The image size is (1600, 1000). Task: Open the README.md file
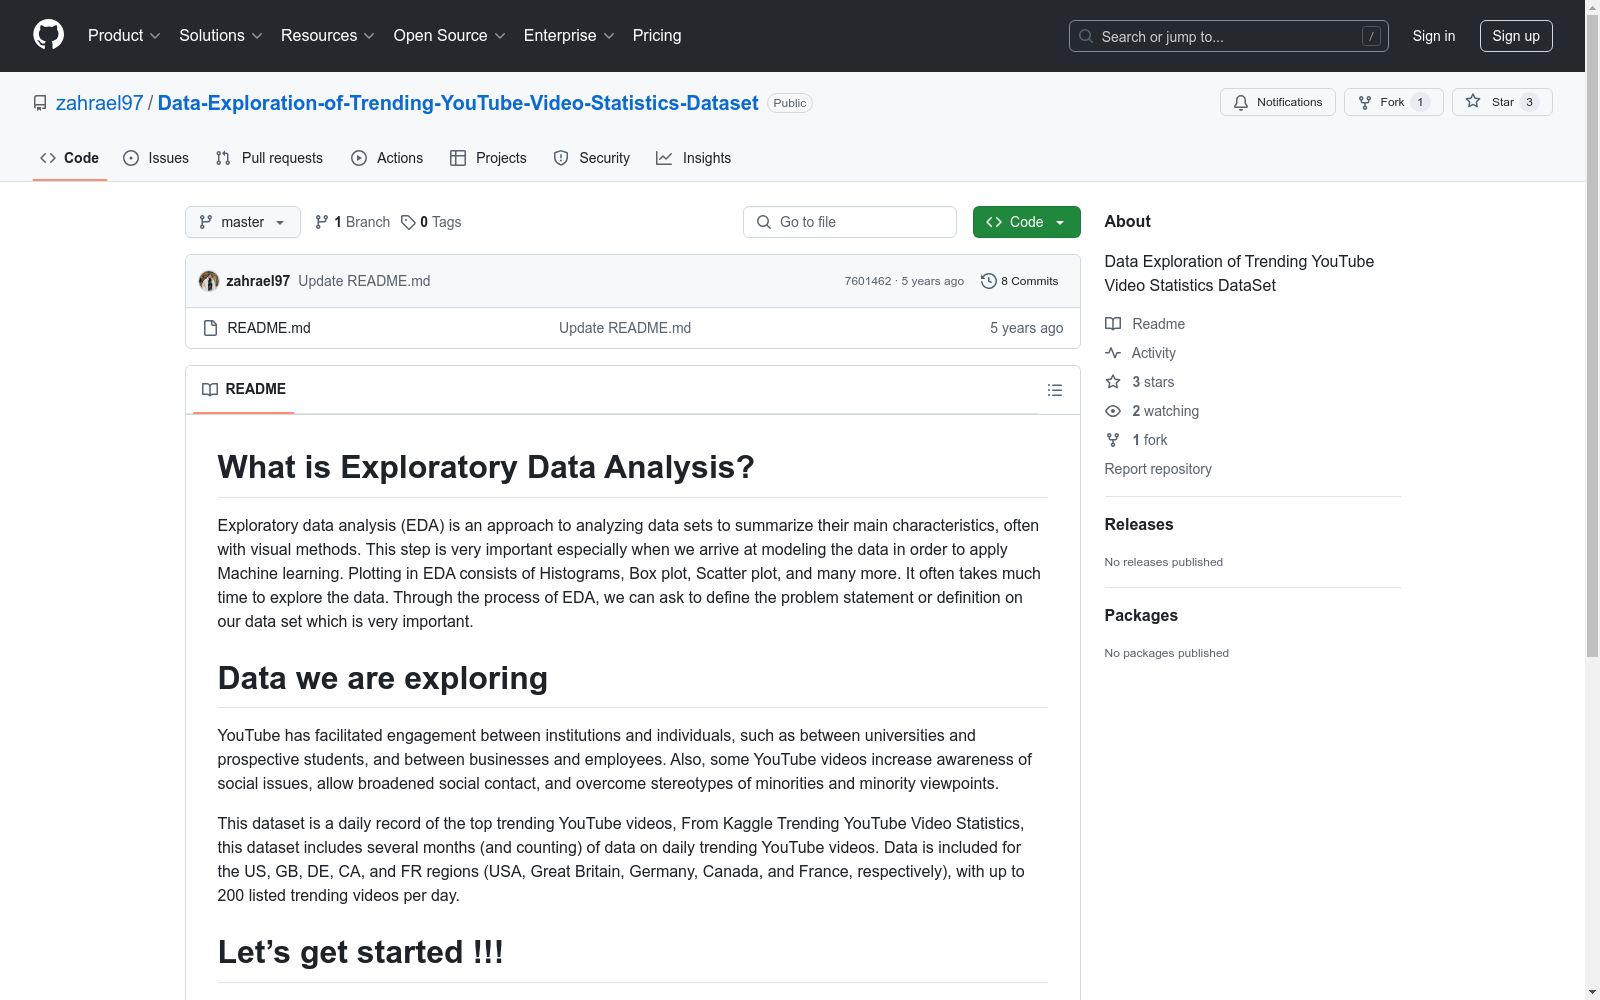pyautogui.click(x=269, y=328)
